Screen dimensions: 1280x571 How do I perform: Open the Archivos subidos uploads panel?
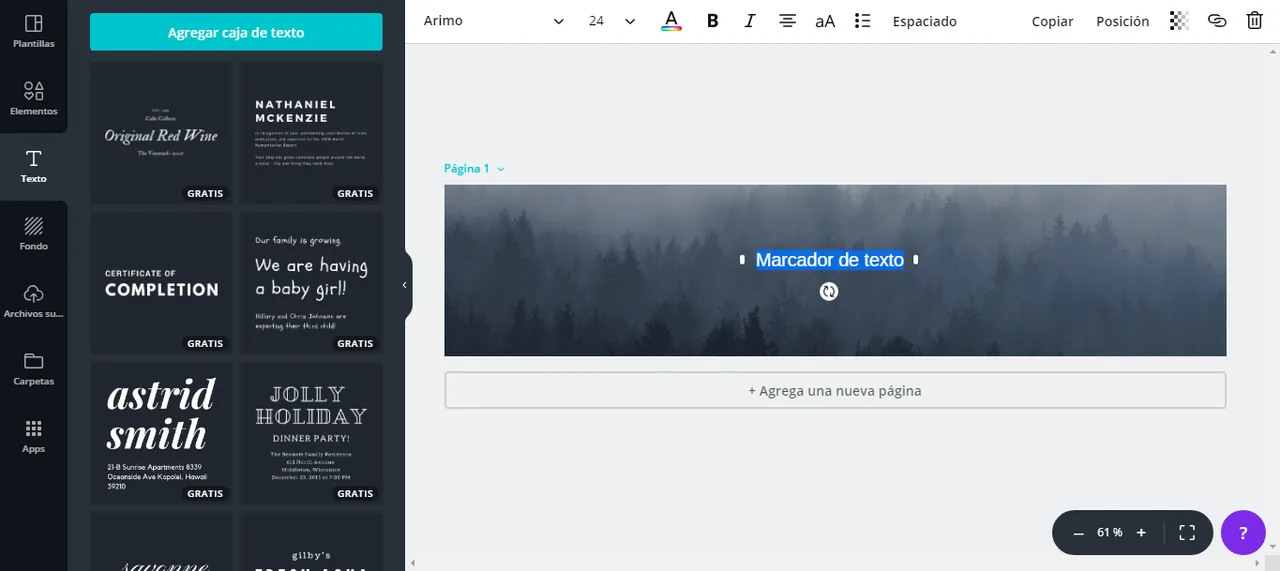(x=33, y=301)
